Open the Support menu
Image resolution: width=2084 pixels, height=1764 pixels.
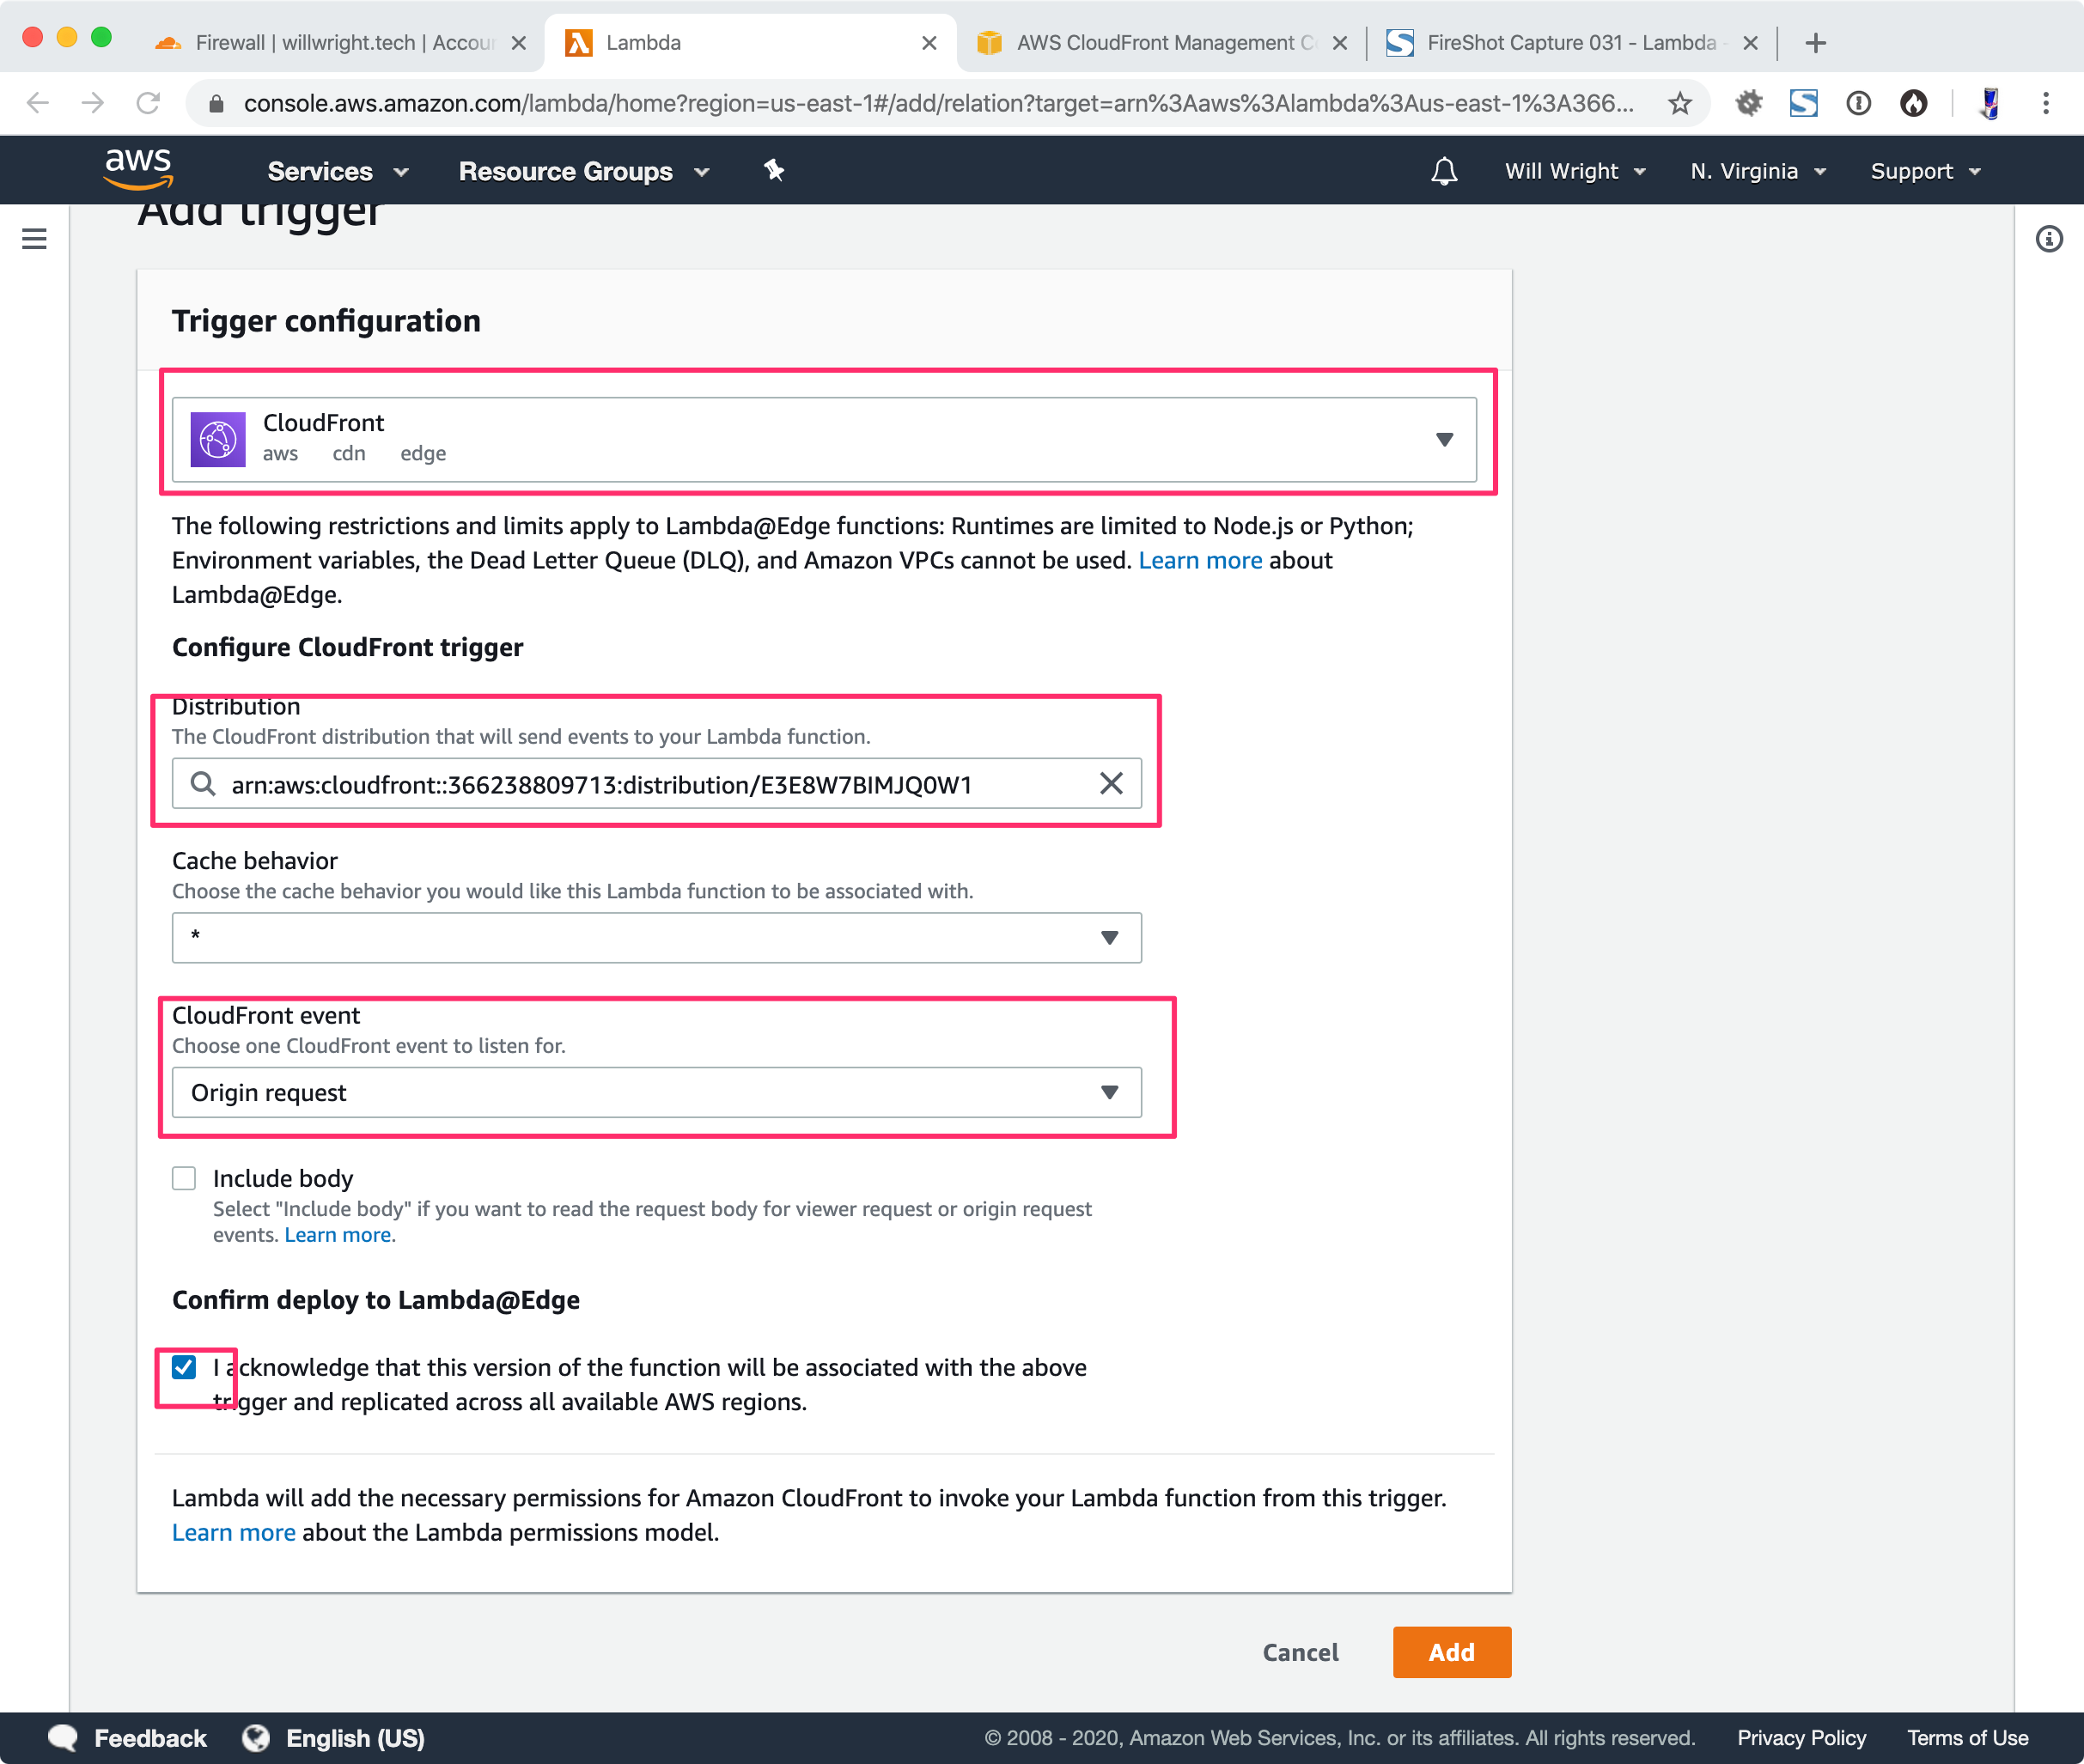(1926, 171)
